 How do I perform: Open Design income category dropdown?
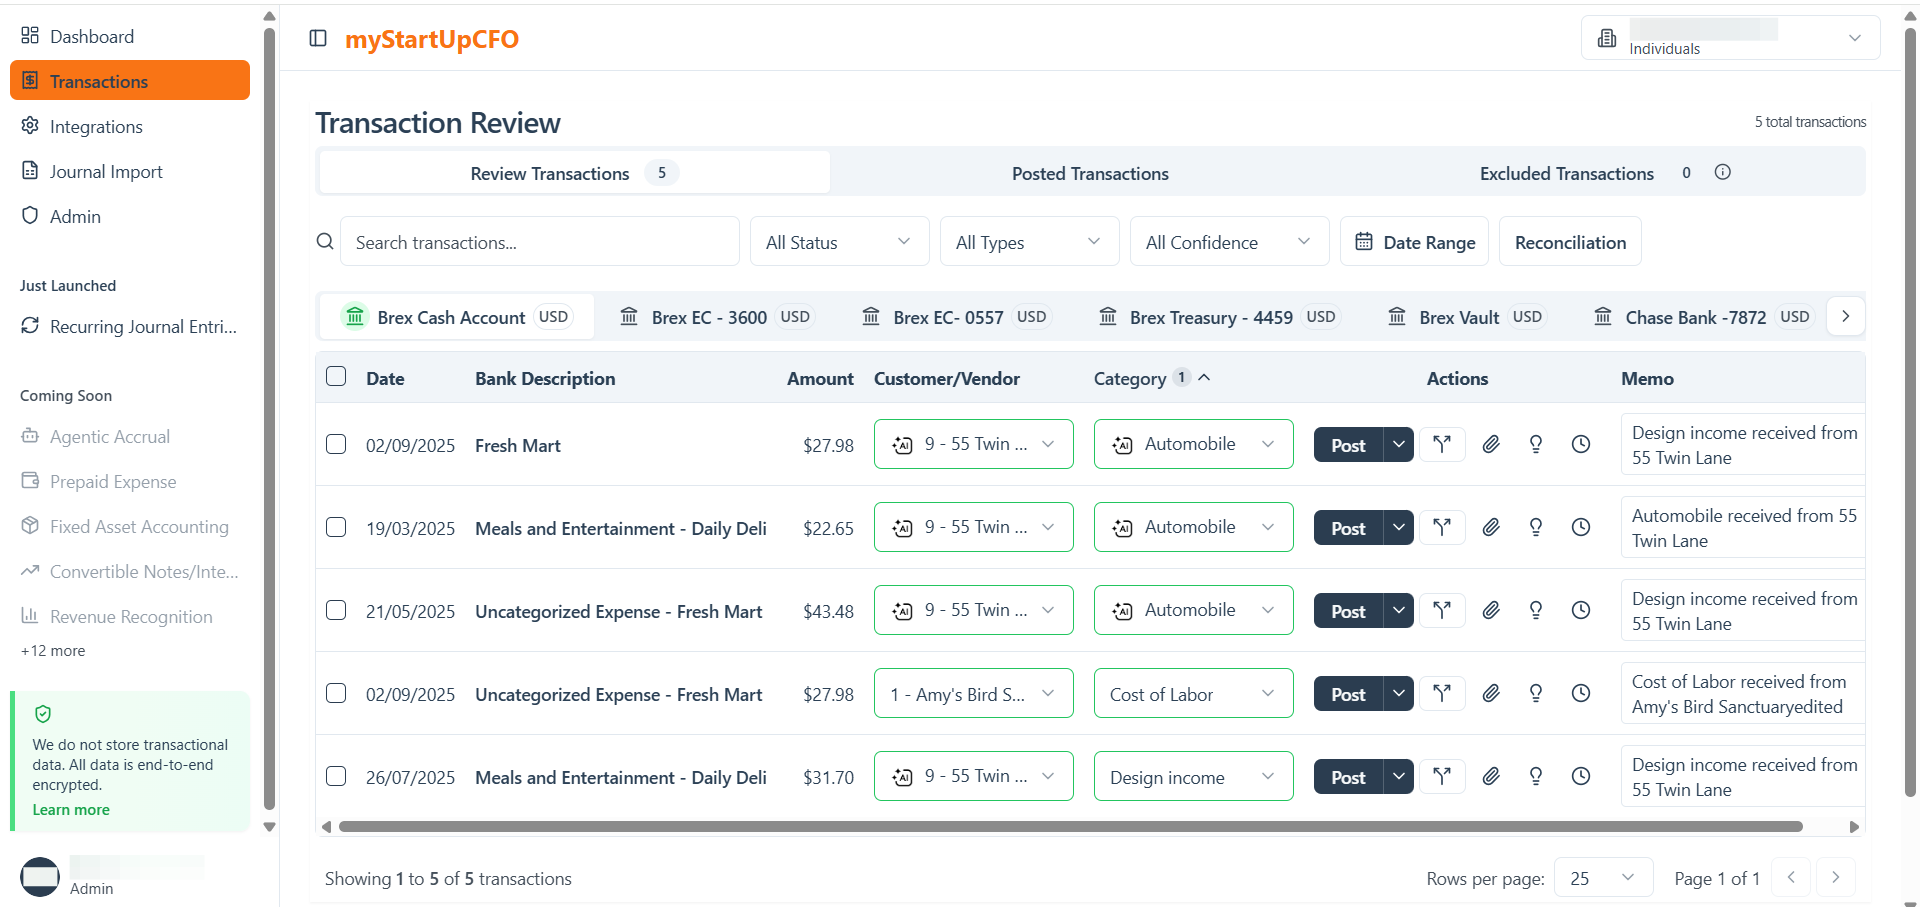tap(1193, 776)
